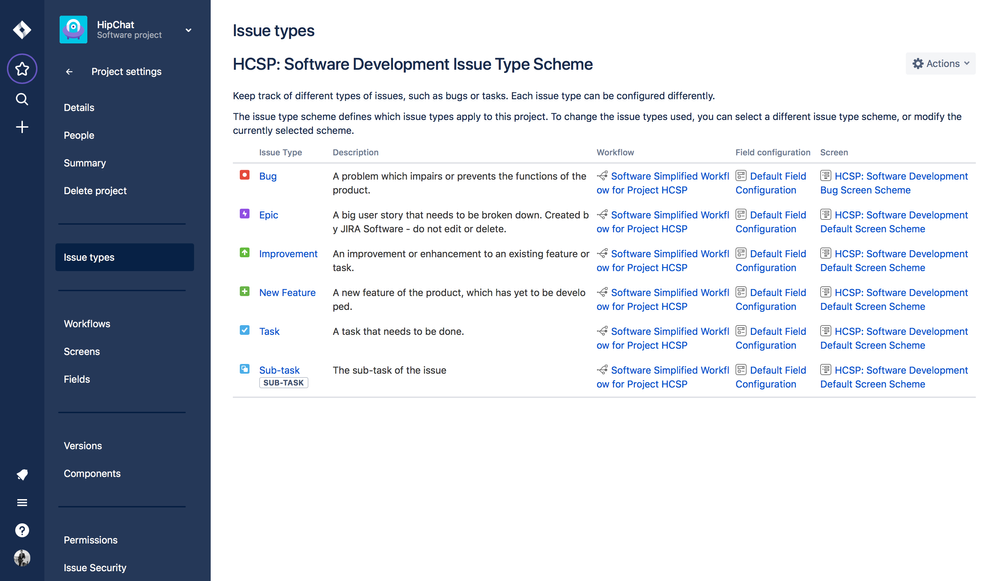Open Epic's Software Simplified Workflow link
The image size is (998, 581).
coord(663,222)
